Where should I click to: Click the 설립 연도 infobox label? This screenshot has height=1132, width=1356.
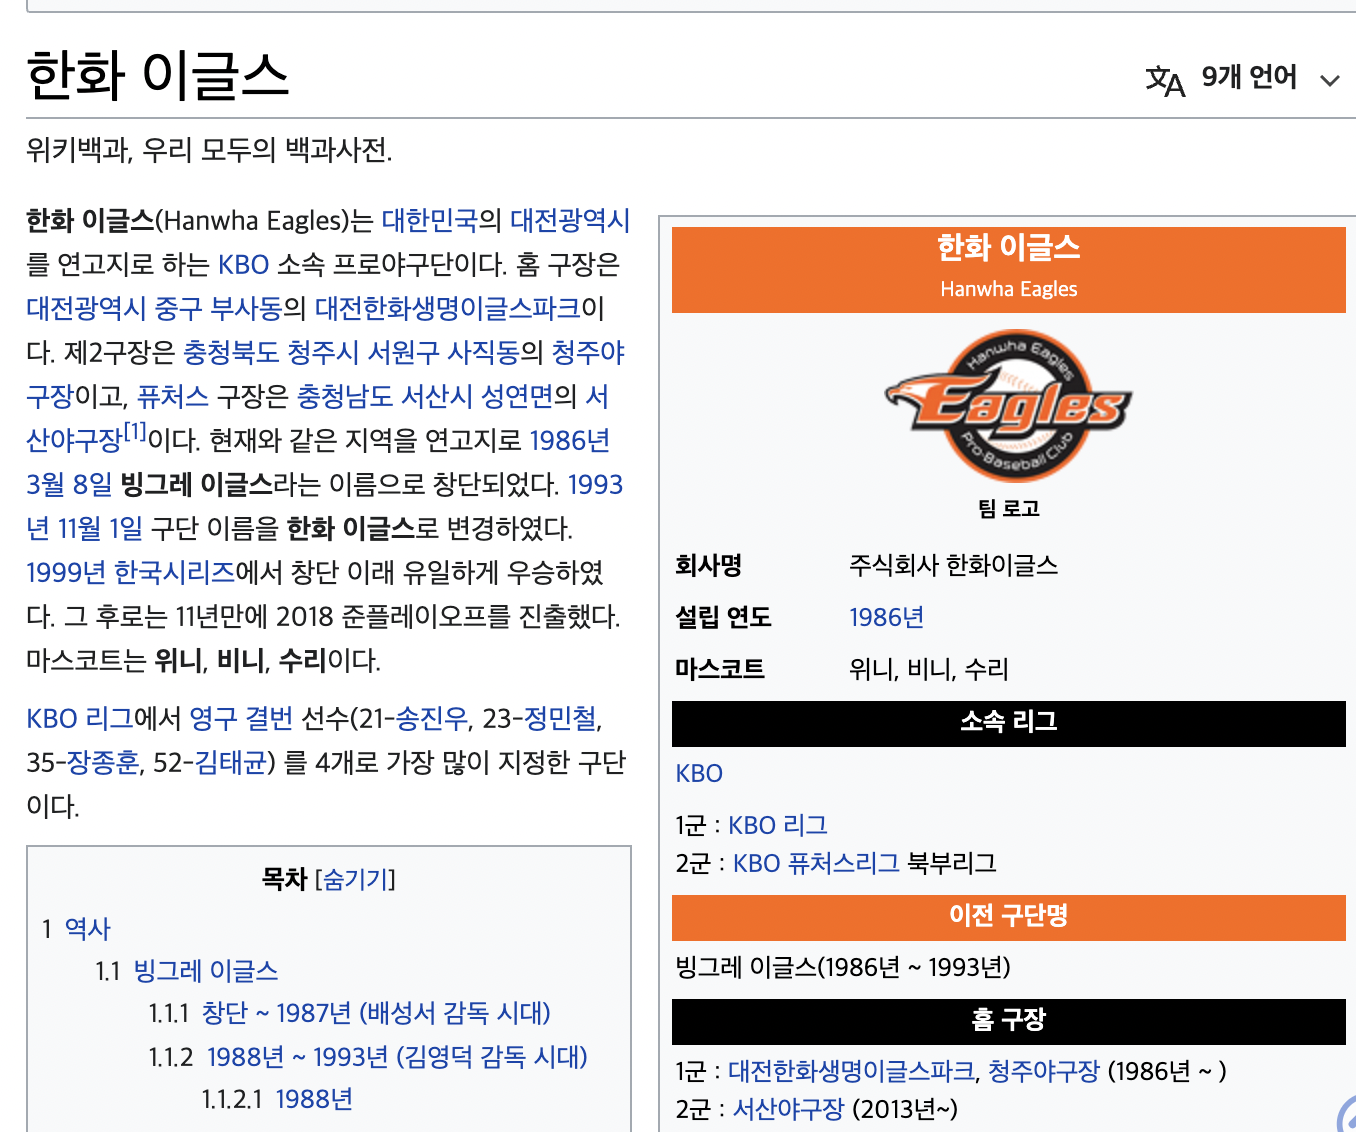coord(723,617)
